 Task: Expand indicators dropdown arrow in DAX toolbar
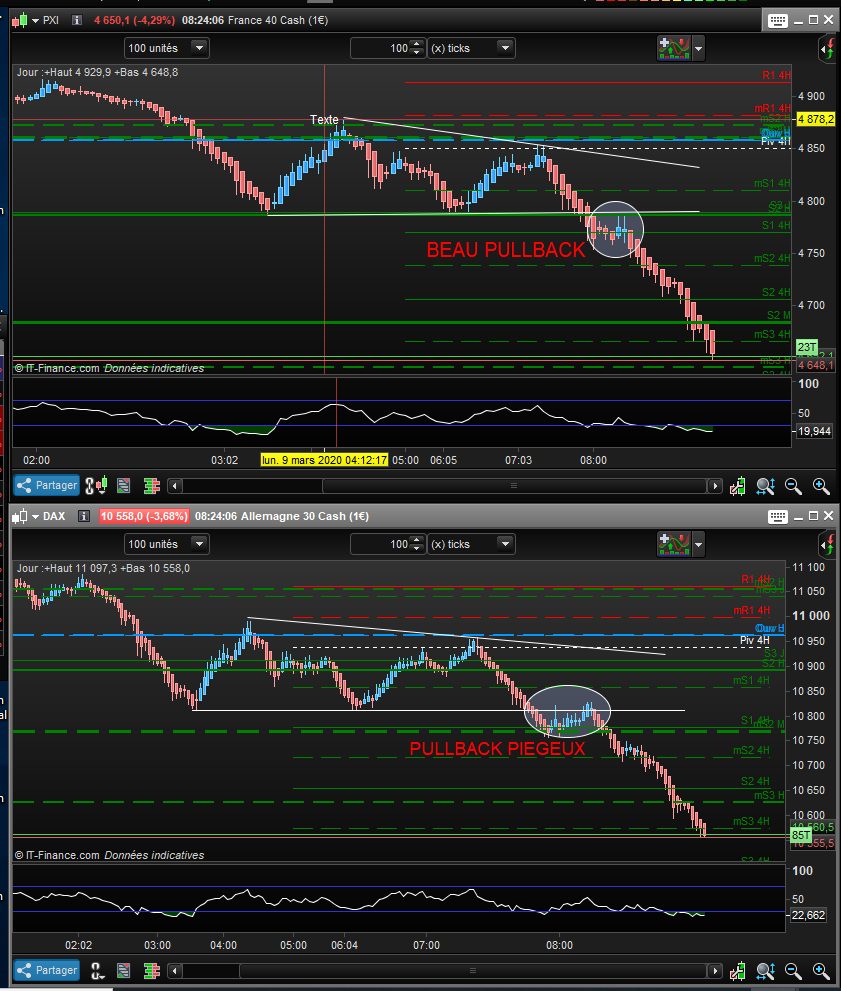698,544
